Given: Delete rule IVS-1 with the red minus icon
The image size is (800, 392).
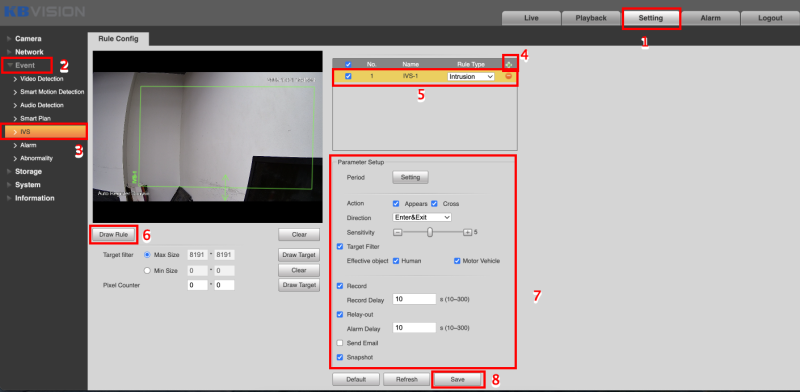Looking at the screenshot, I should tap(508, 76).
